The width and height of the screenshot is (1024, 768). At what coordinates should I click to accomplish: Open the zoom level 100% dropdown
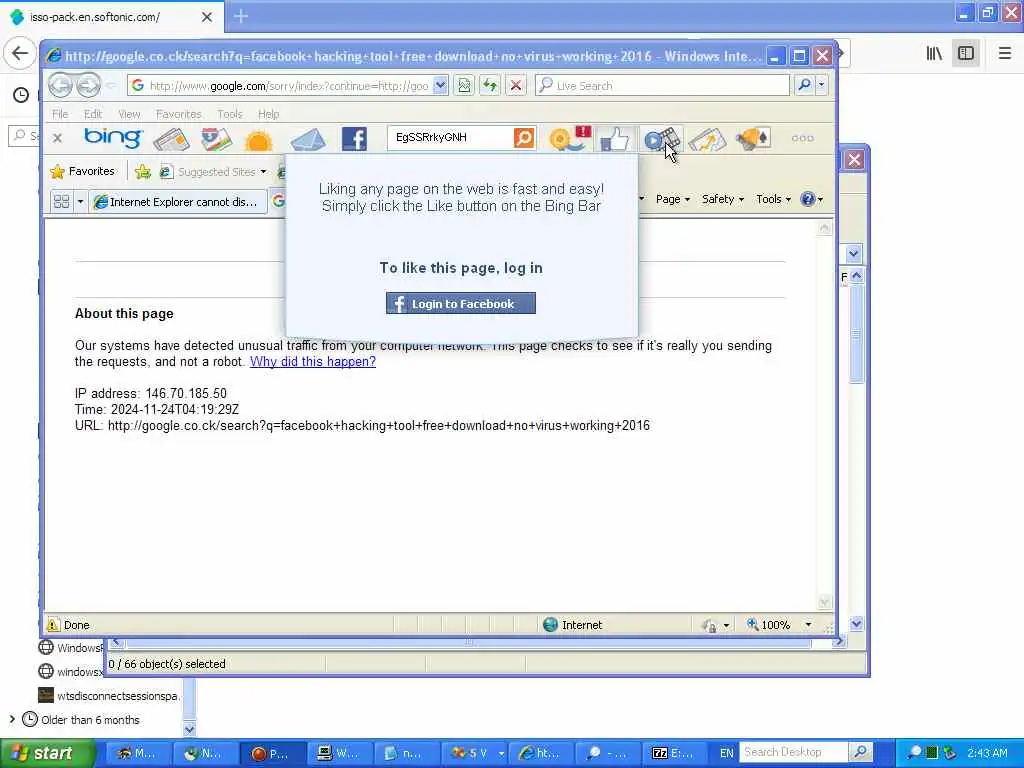808,625
